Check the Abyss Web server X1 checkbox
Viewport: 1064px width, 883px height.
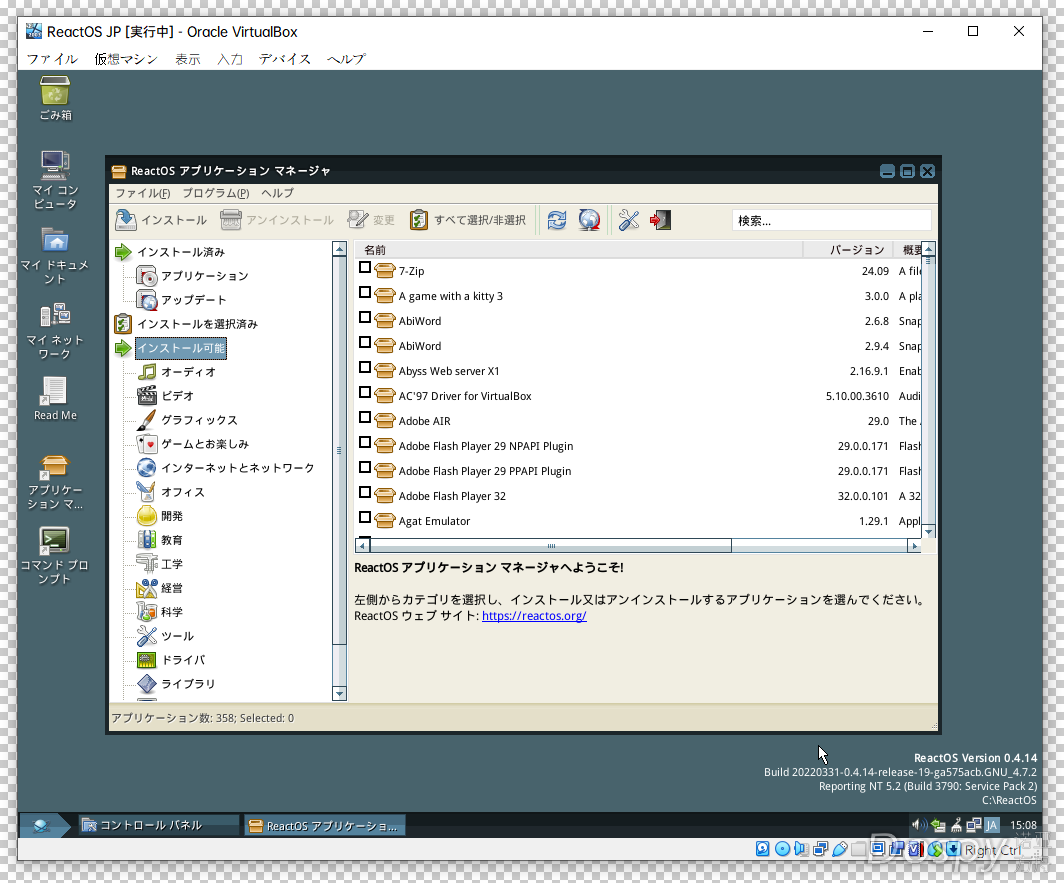365,368
